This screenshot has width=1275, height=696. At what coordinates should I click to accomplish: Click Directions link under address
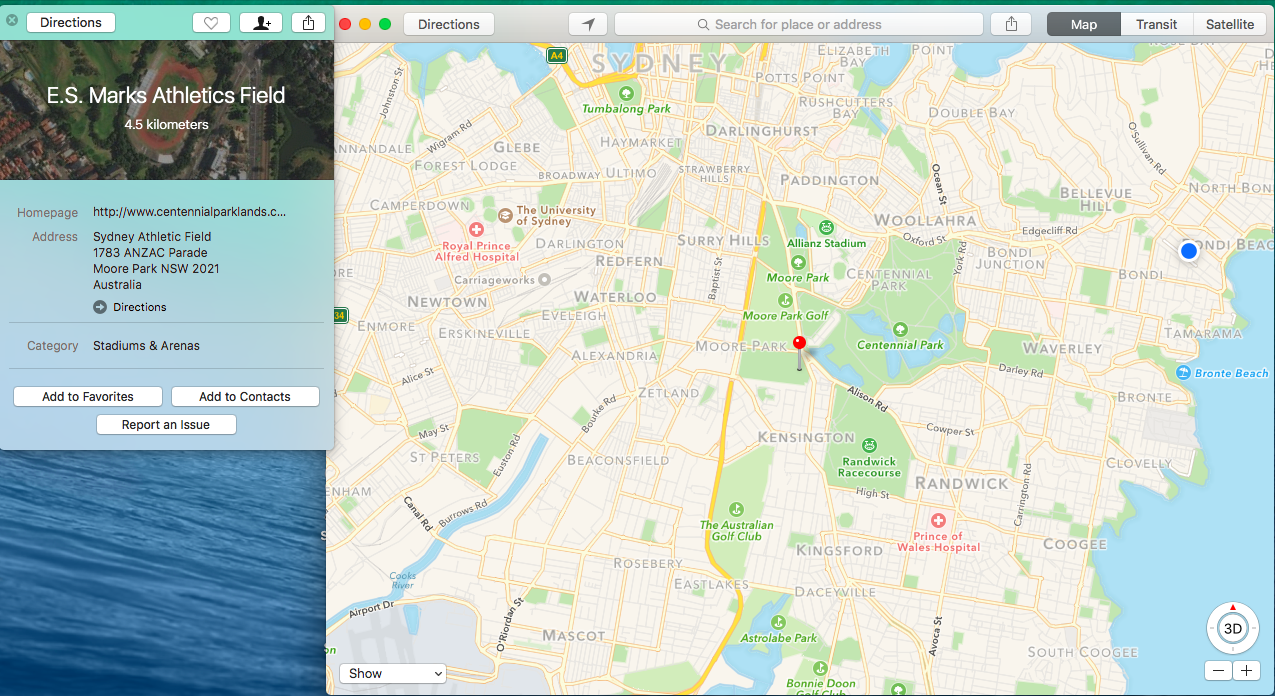click(x=130, y=307)
